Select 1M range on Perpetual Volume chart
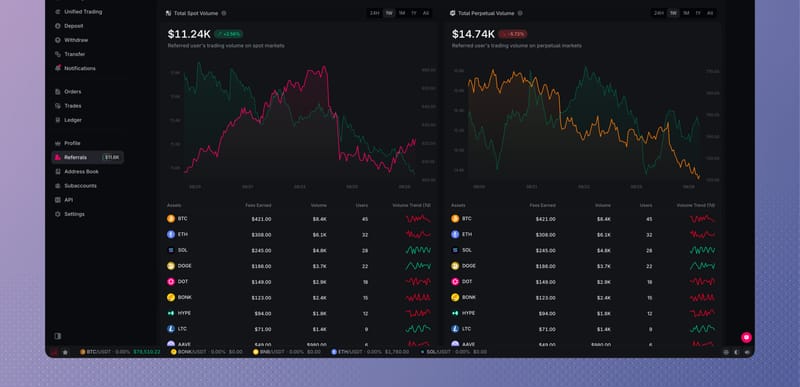Viewport: 800px width, 387px height. point(686,13)
